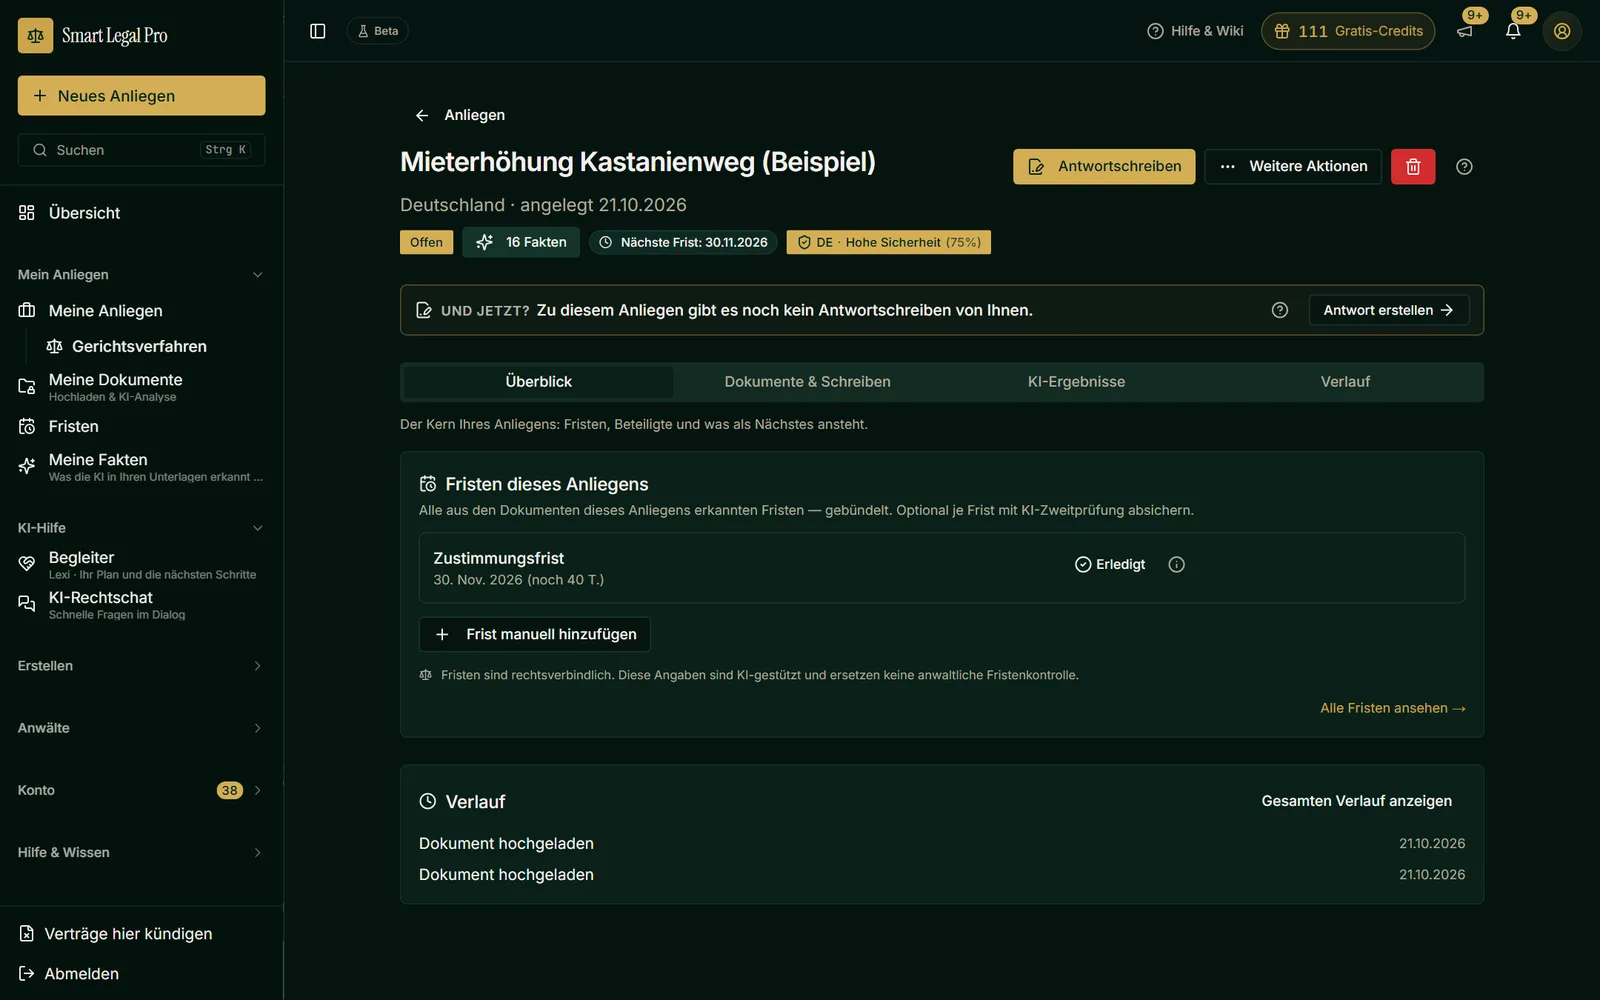The width and height of the screenshot is (1600, 1000).
Task: Click Frist manuell hinzufügen button
Action: click(535, 634)
